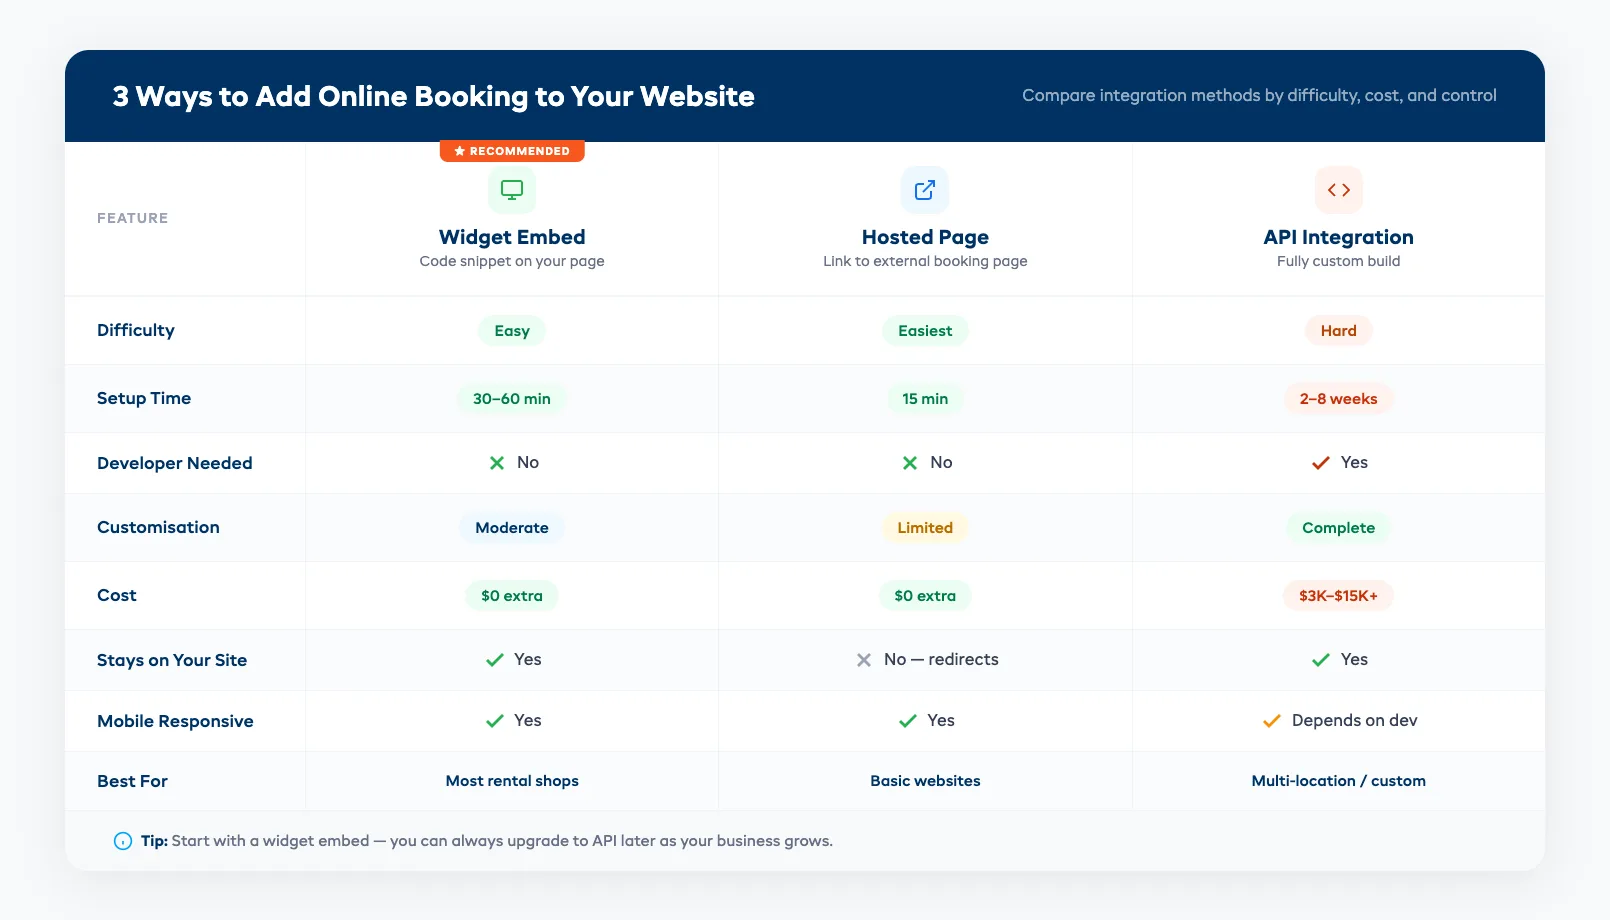This screenshot has height=920, width=1610.
Task: Expand the Hard difficulty badge
Action: (x=1338, y=330)
